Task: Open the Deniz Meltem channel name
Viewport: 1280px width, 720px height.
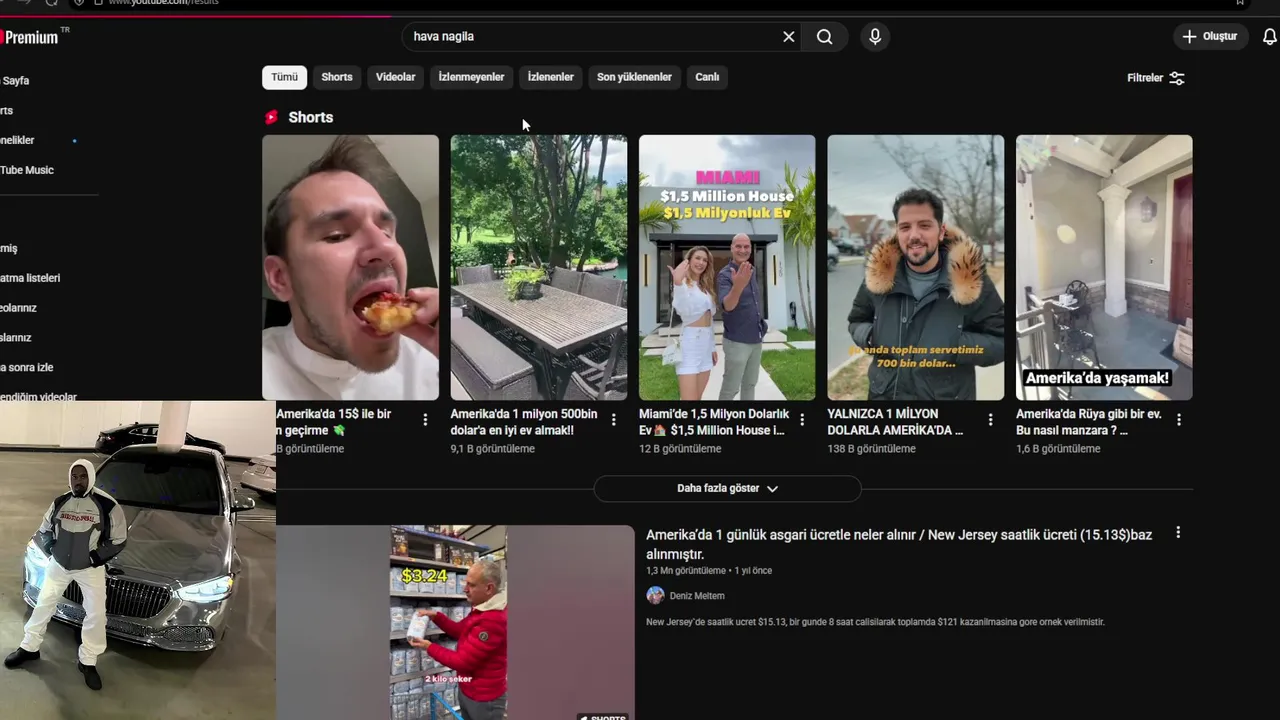Action: point(697,596)
